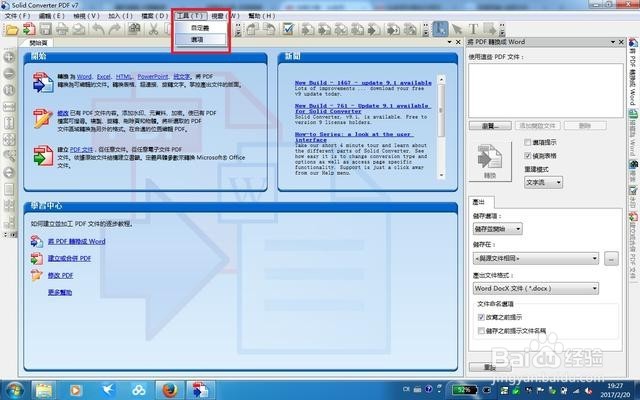640x400 pixels.
Task: Click the Convert icon in Start panel
Action: 43,82
